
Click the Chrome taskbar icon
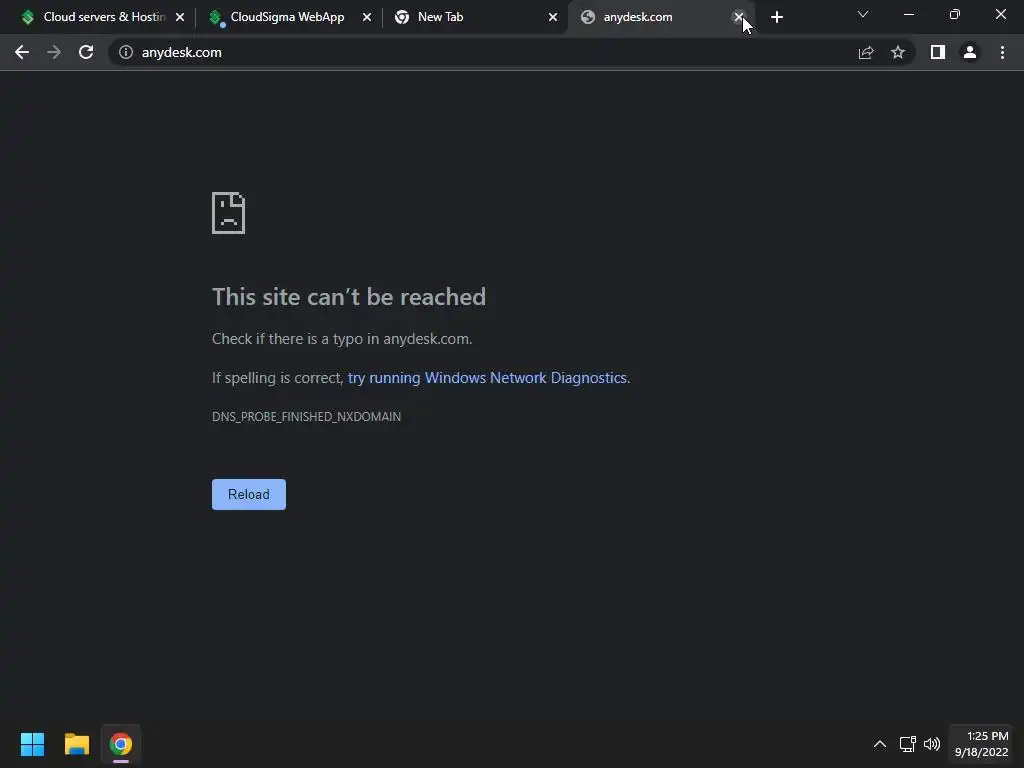coord(121,744)
